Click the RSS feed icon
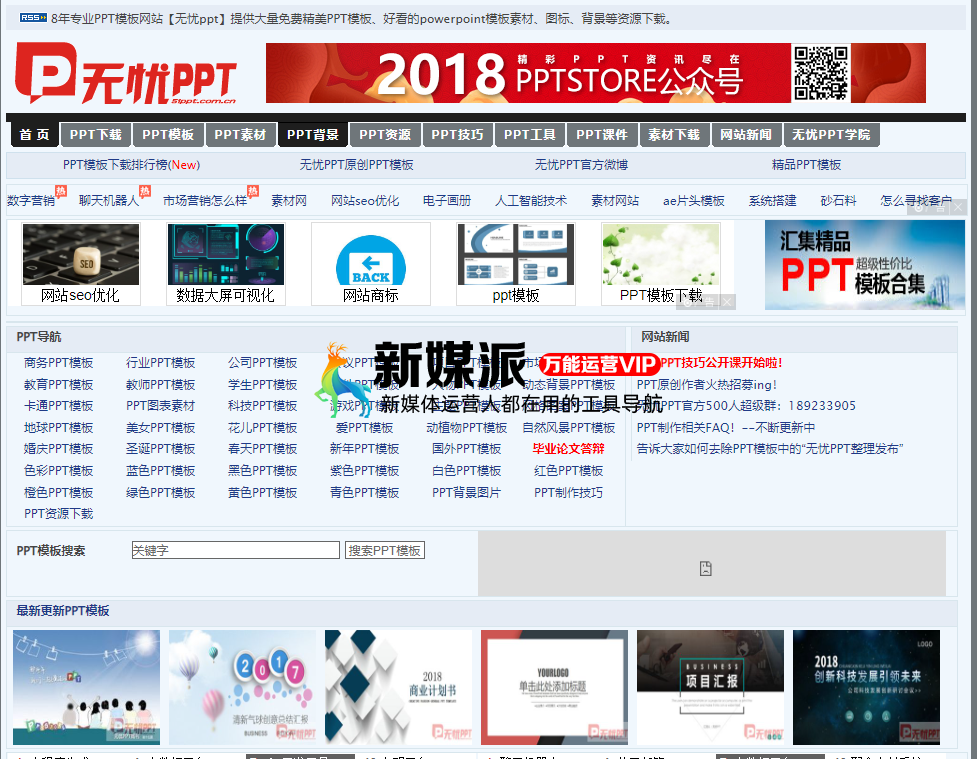The image size is (977, 759). click(33, 18)
